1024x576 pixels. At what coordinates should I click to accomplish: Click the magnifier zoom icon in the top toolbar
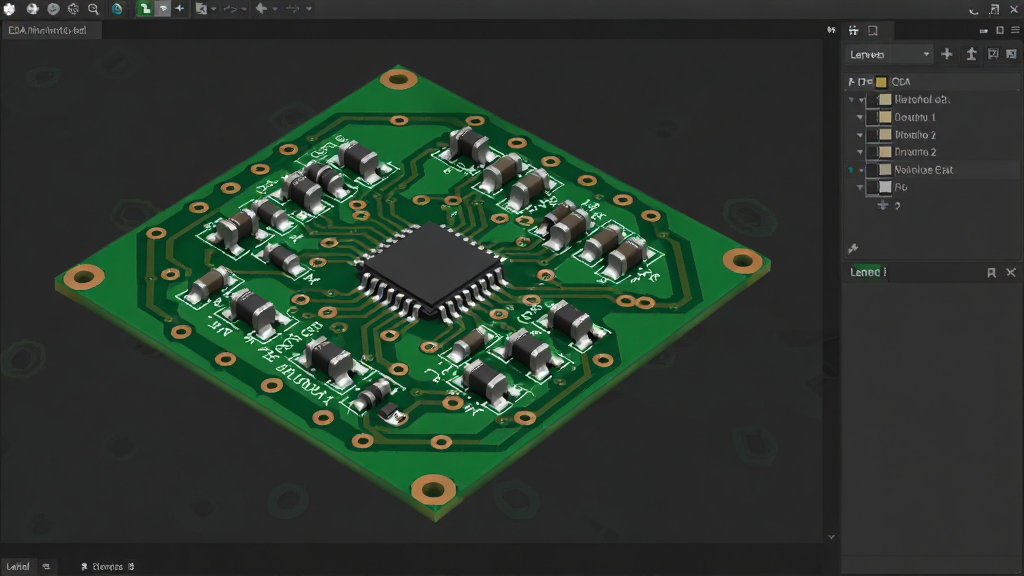click(93, 9)
